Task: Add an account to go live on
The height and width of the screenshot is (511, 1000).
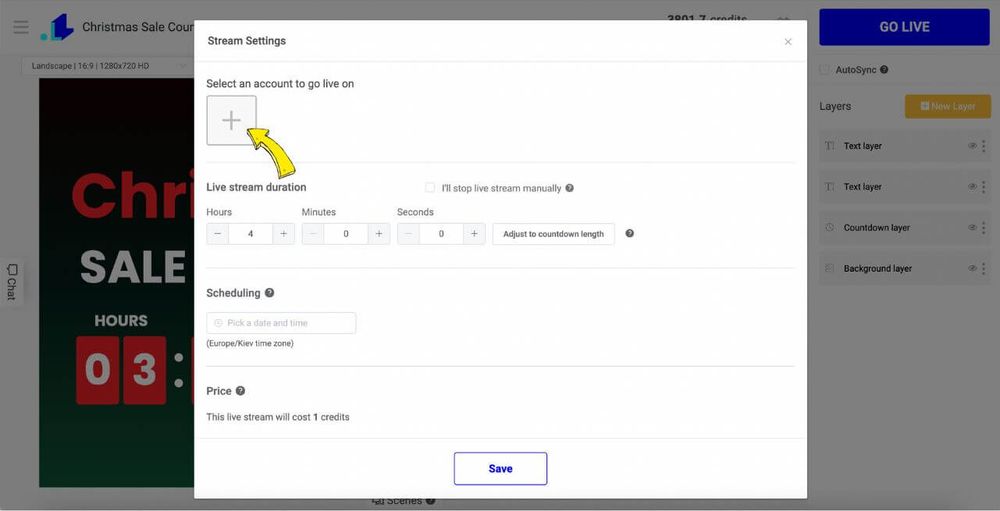Action: pos(231,120)
